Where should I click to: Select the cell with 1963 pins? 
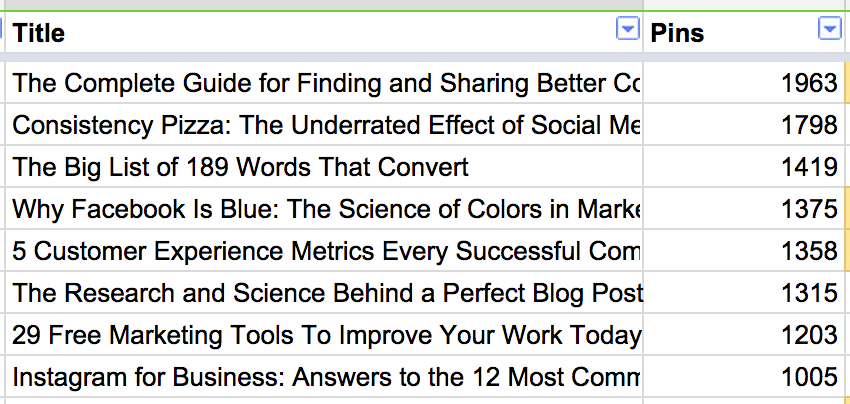pyautogui.click(x=744, y=82)
